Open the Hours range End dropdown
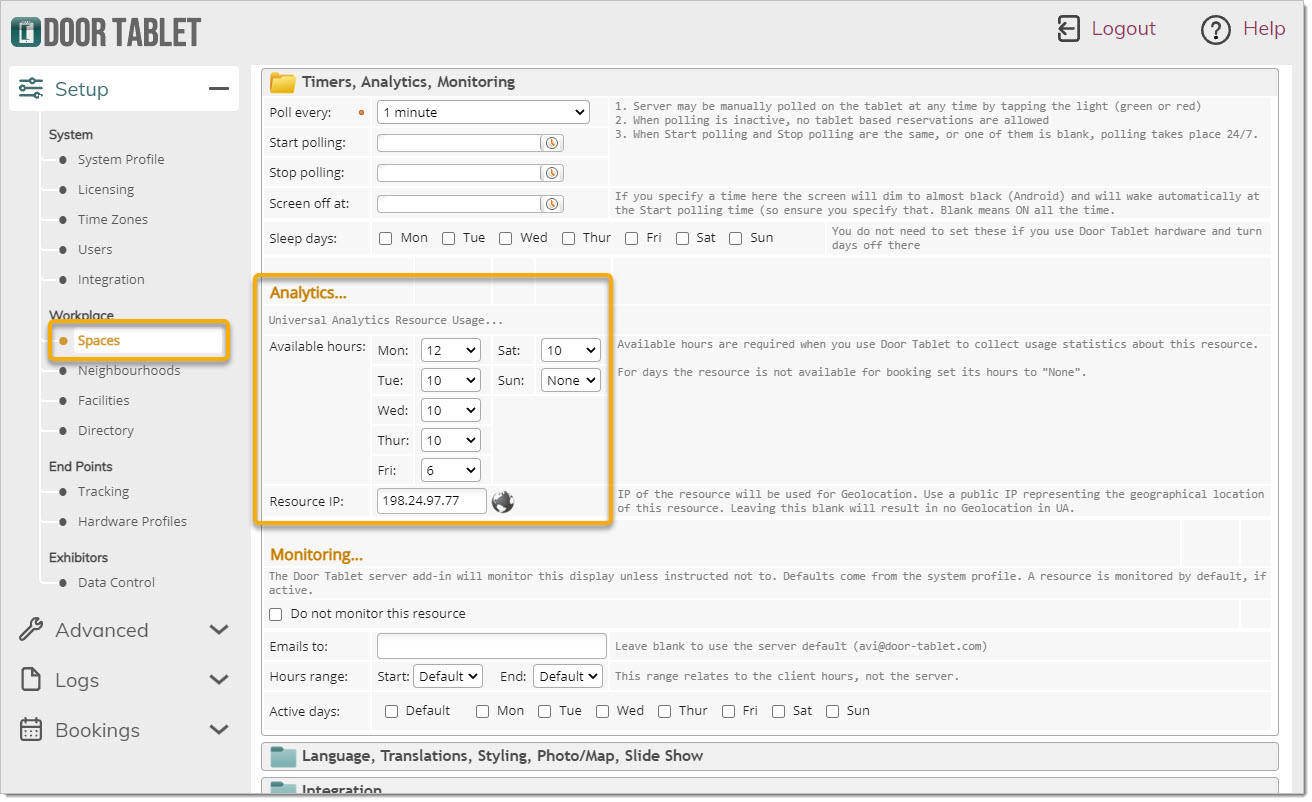Viewport: 1312px width, 802px height. click(568, 677)
